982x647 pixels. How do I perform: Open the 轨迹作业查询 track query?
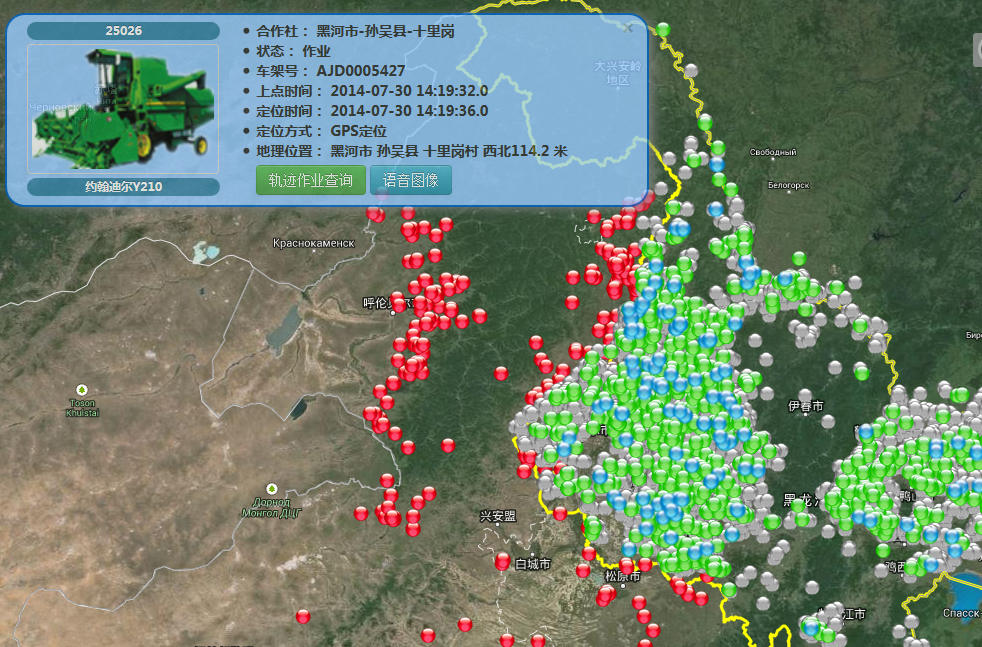pos(311,180)
